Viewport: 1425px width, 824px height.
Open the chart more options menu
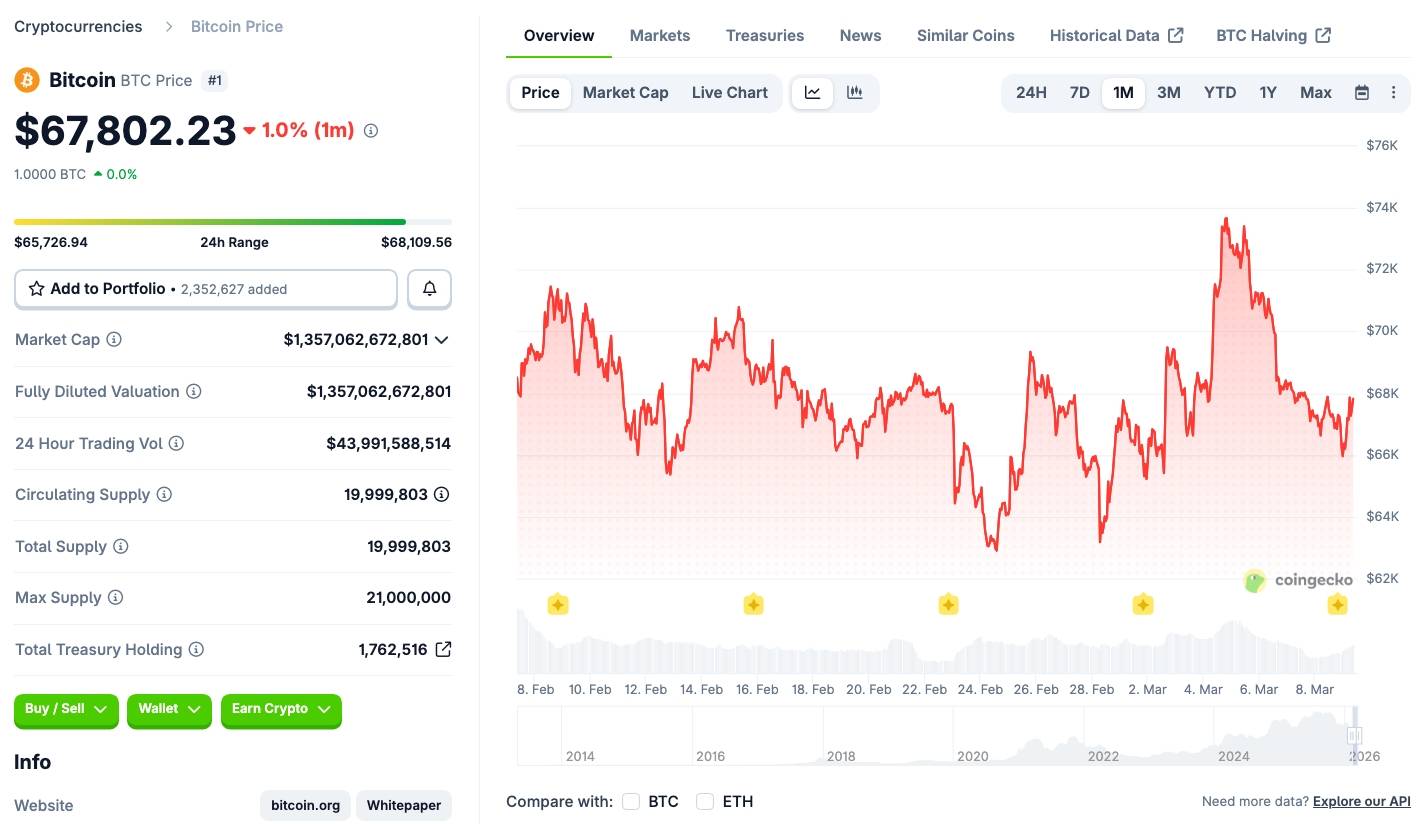point(1393,93)
